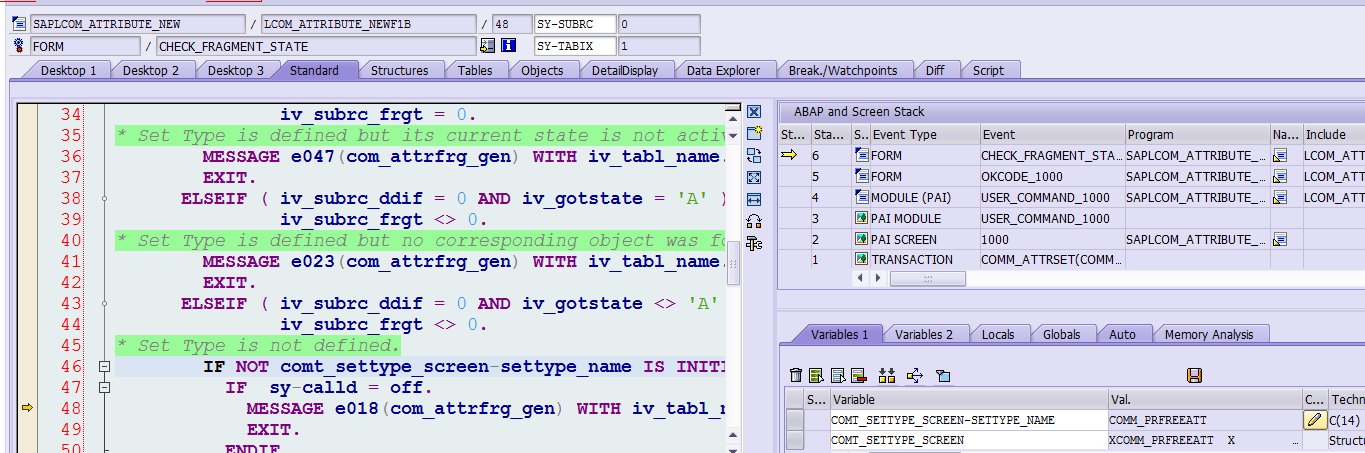Open the Locals tab
This screenshot has width=1365, height=453.
(x=998, y=334)
